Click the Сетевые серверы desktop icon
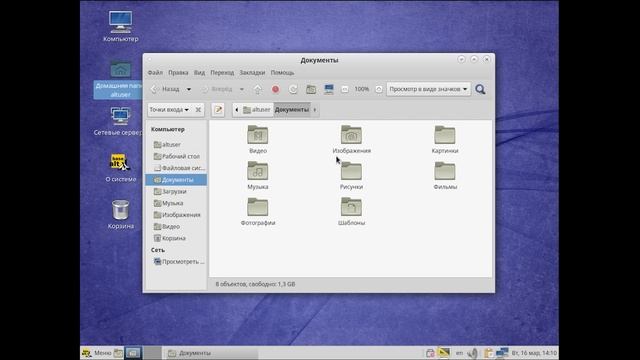The image size is (640, 360). click(x=120, y=121)
